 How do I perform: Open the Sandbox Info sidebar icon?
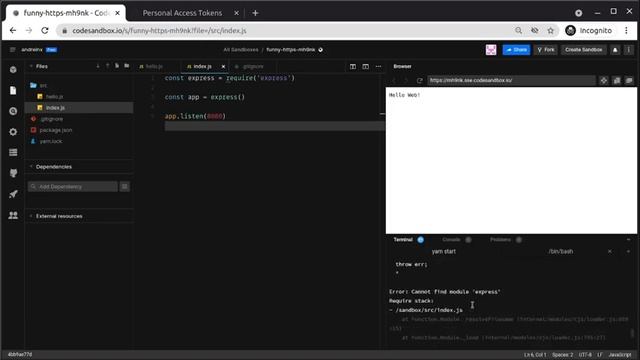[x=13, y=70]
